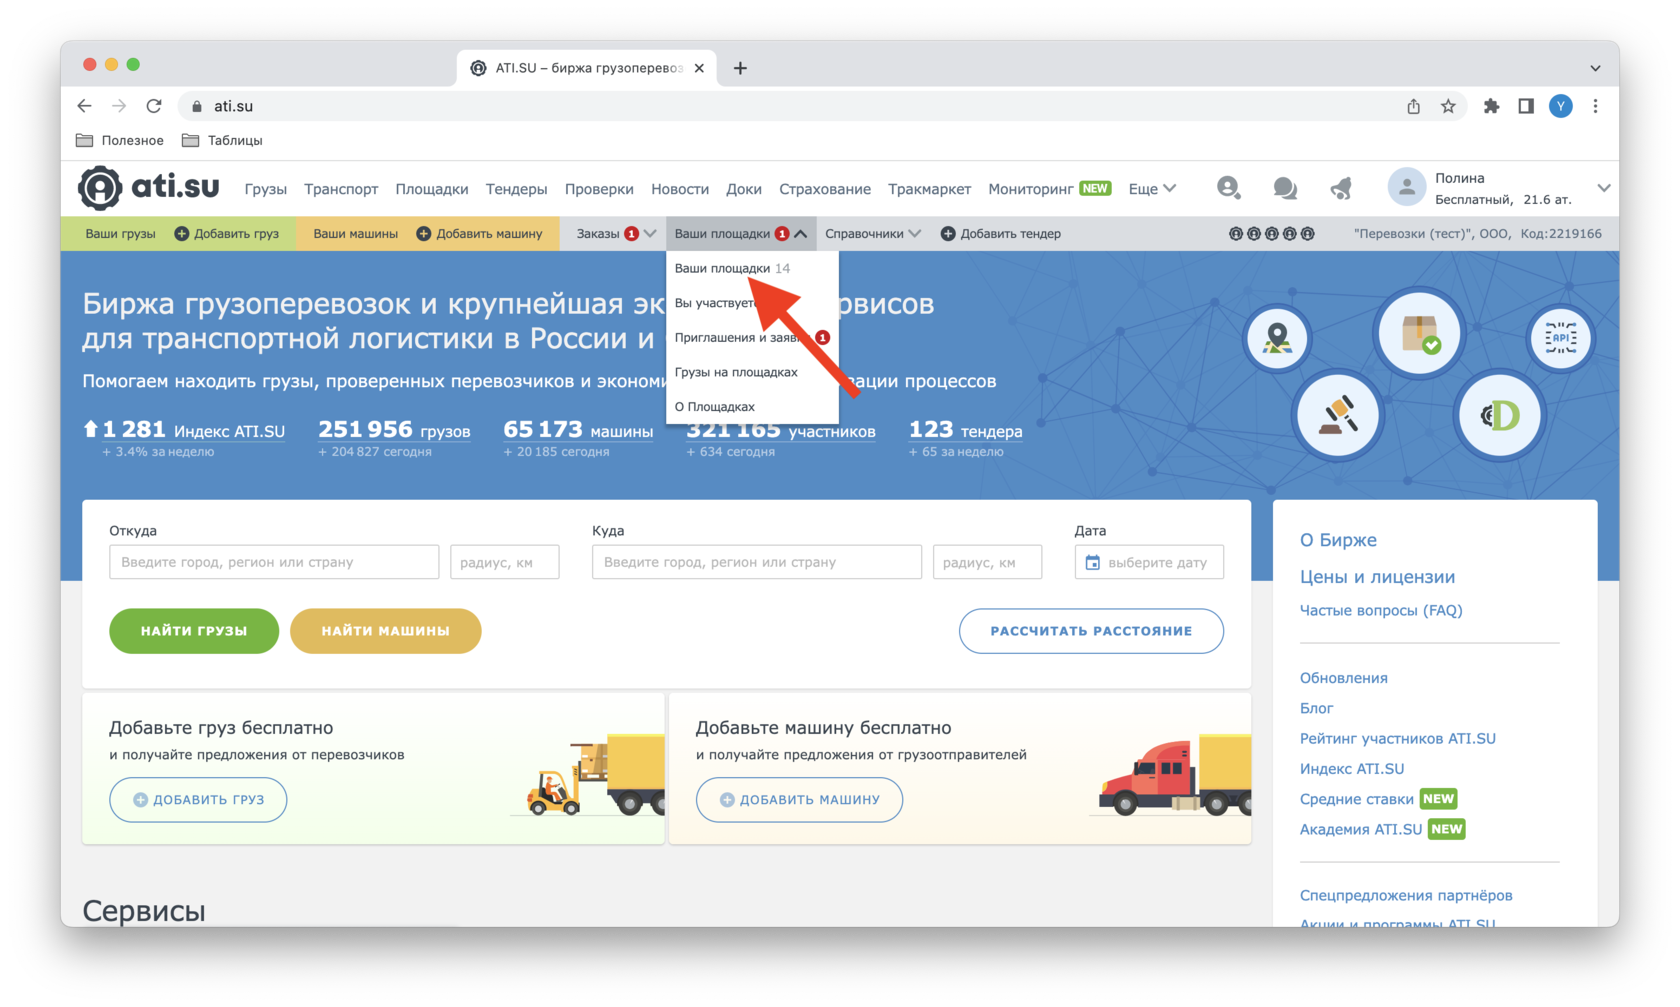Click the D documents round icon

pos(1499,414)
